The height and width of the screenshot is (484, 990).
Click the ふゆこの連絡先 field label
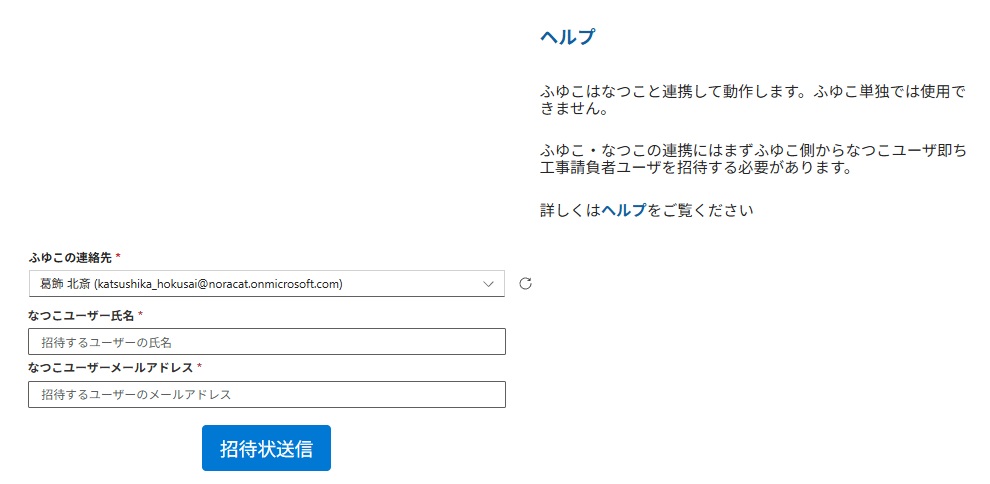(x=70, y=258)
